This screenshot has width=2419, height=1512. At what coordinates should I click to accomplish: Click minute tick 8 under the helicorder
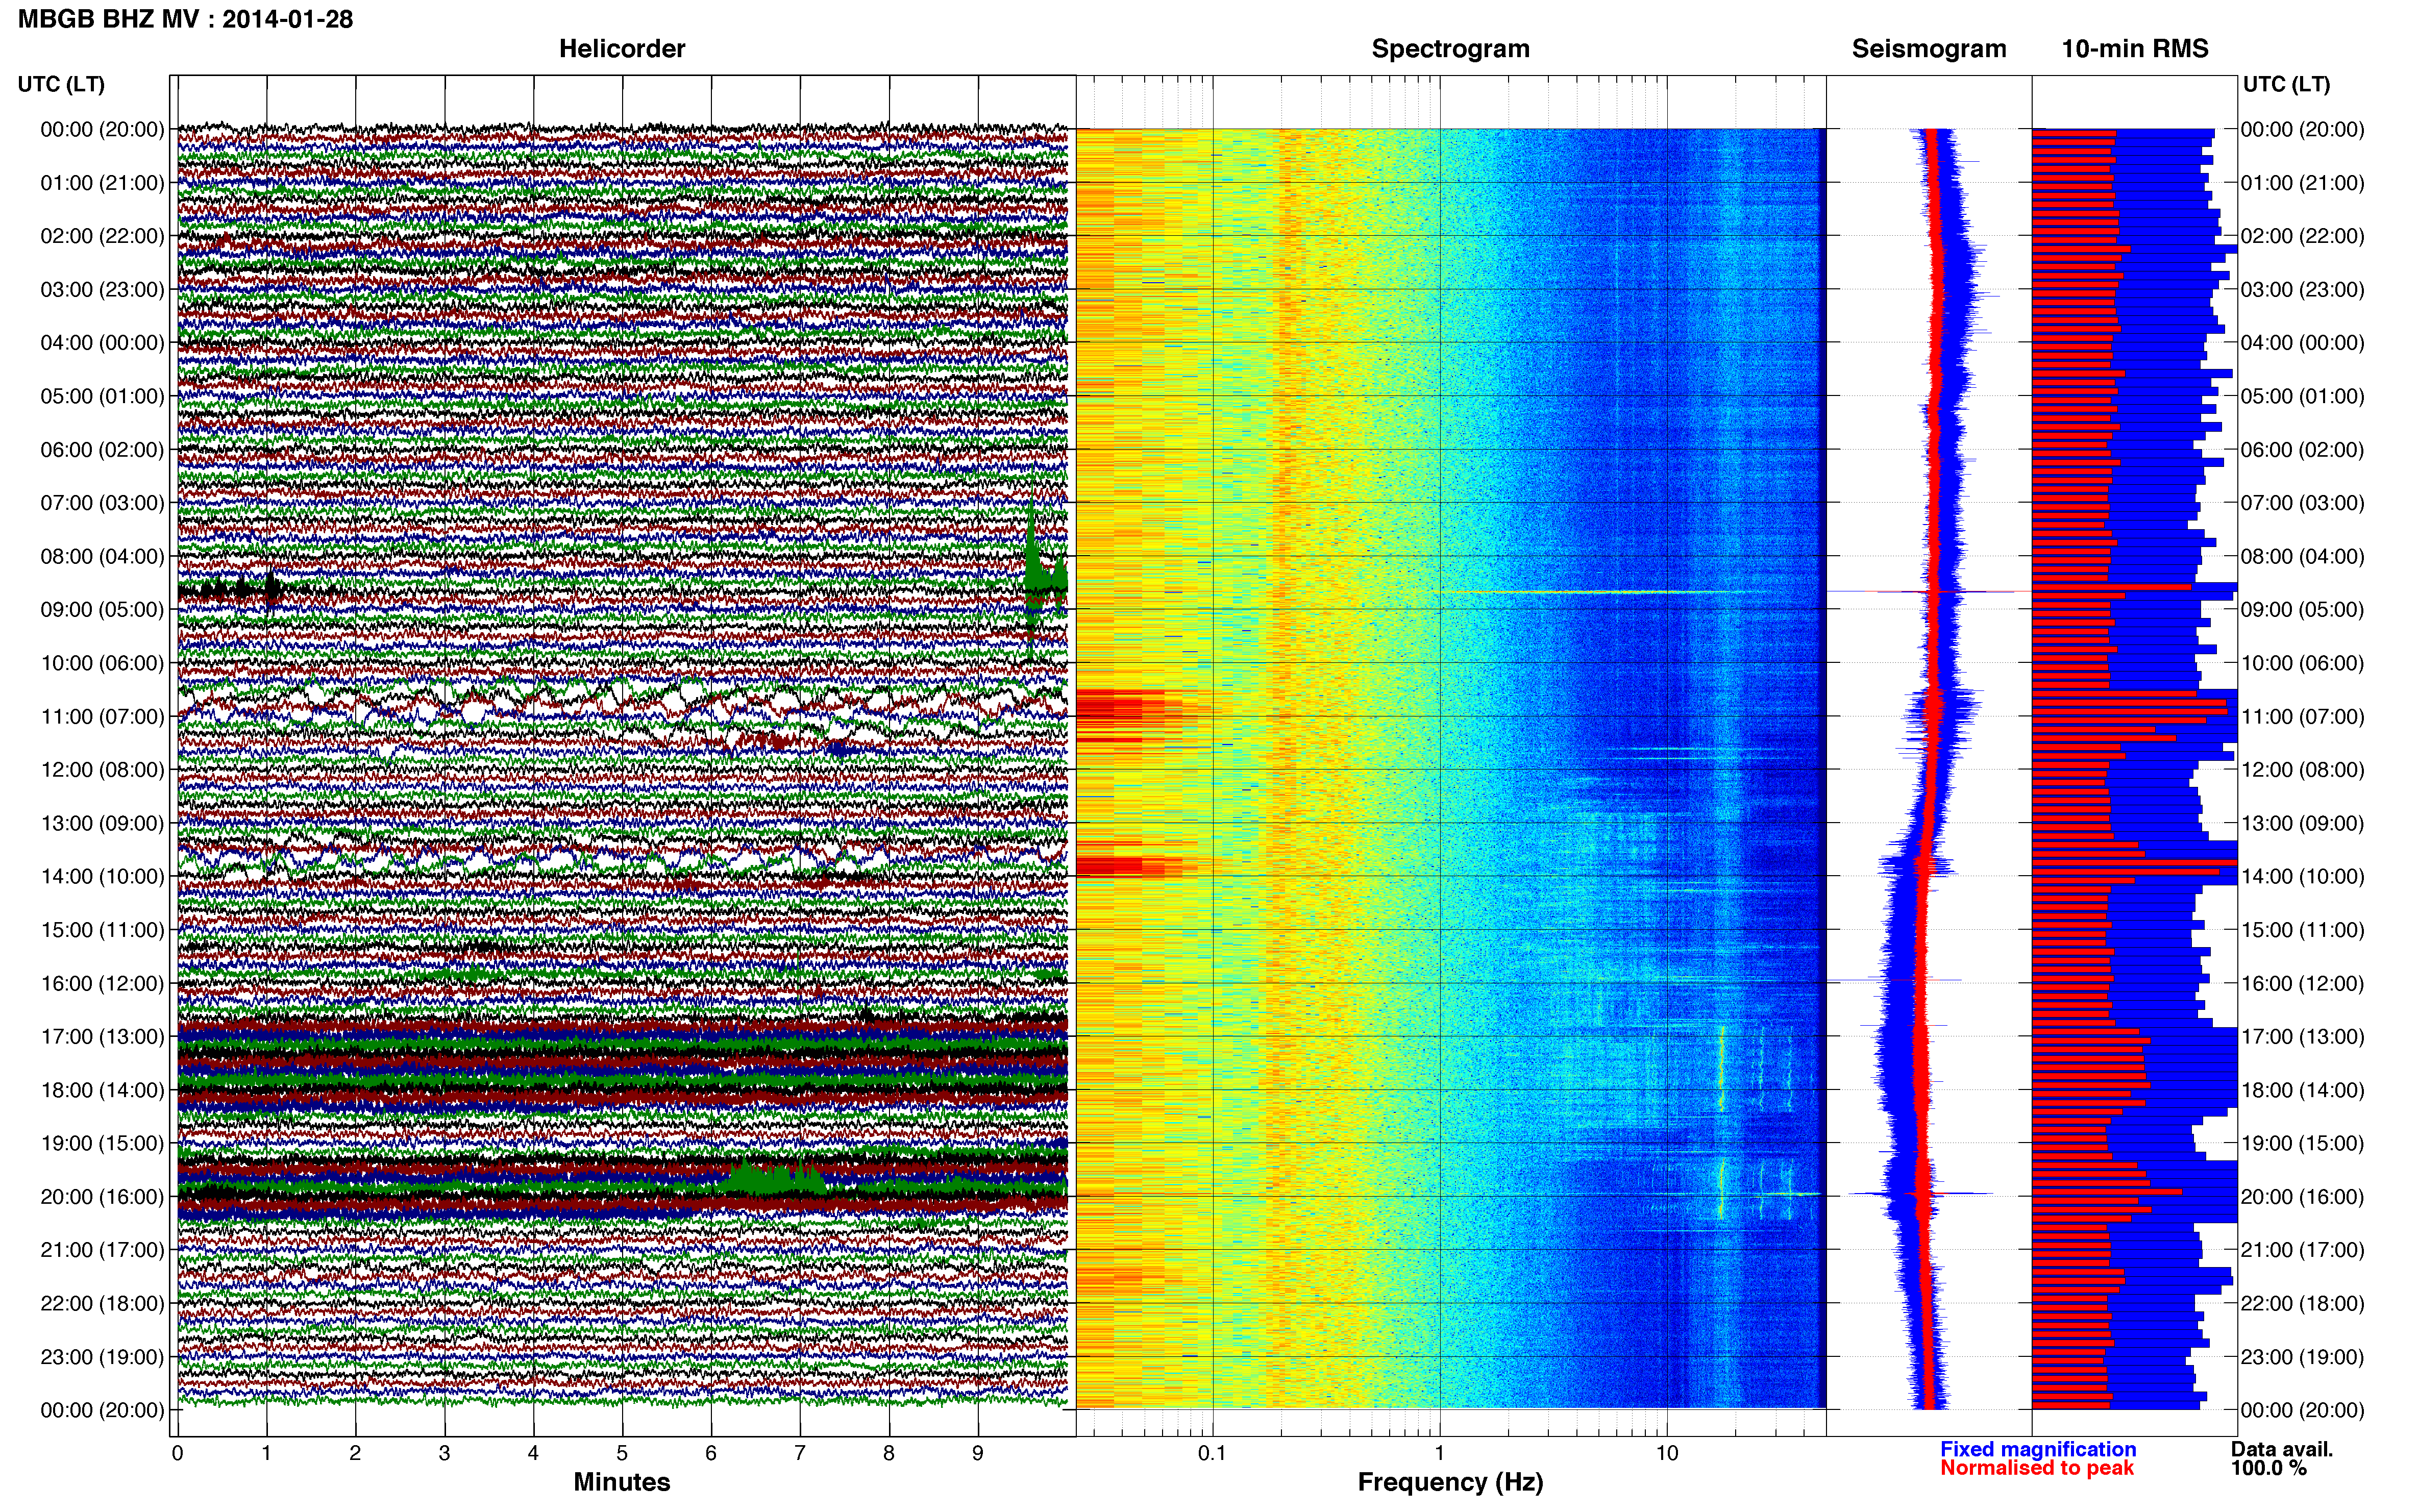click(x=889, y=1453)
